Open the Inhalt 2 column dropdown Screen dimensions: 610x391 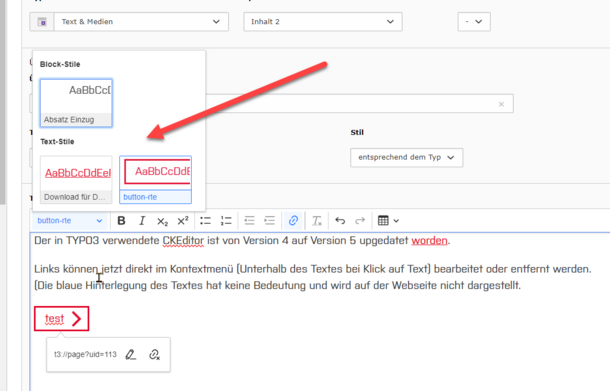(x=323, y=22)
